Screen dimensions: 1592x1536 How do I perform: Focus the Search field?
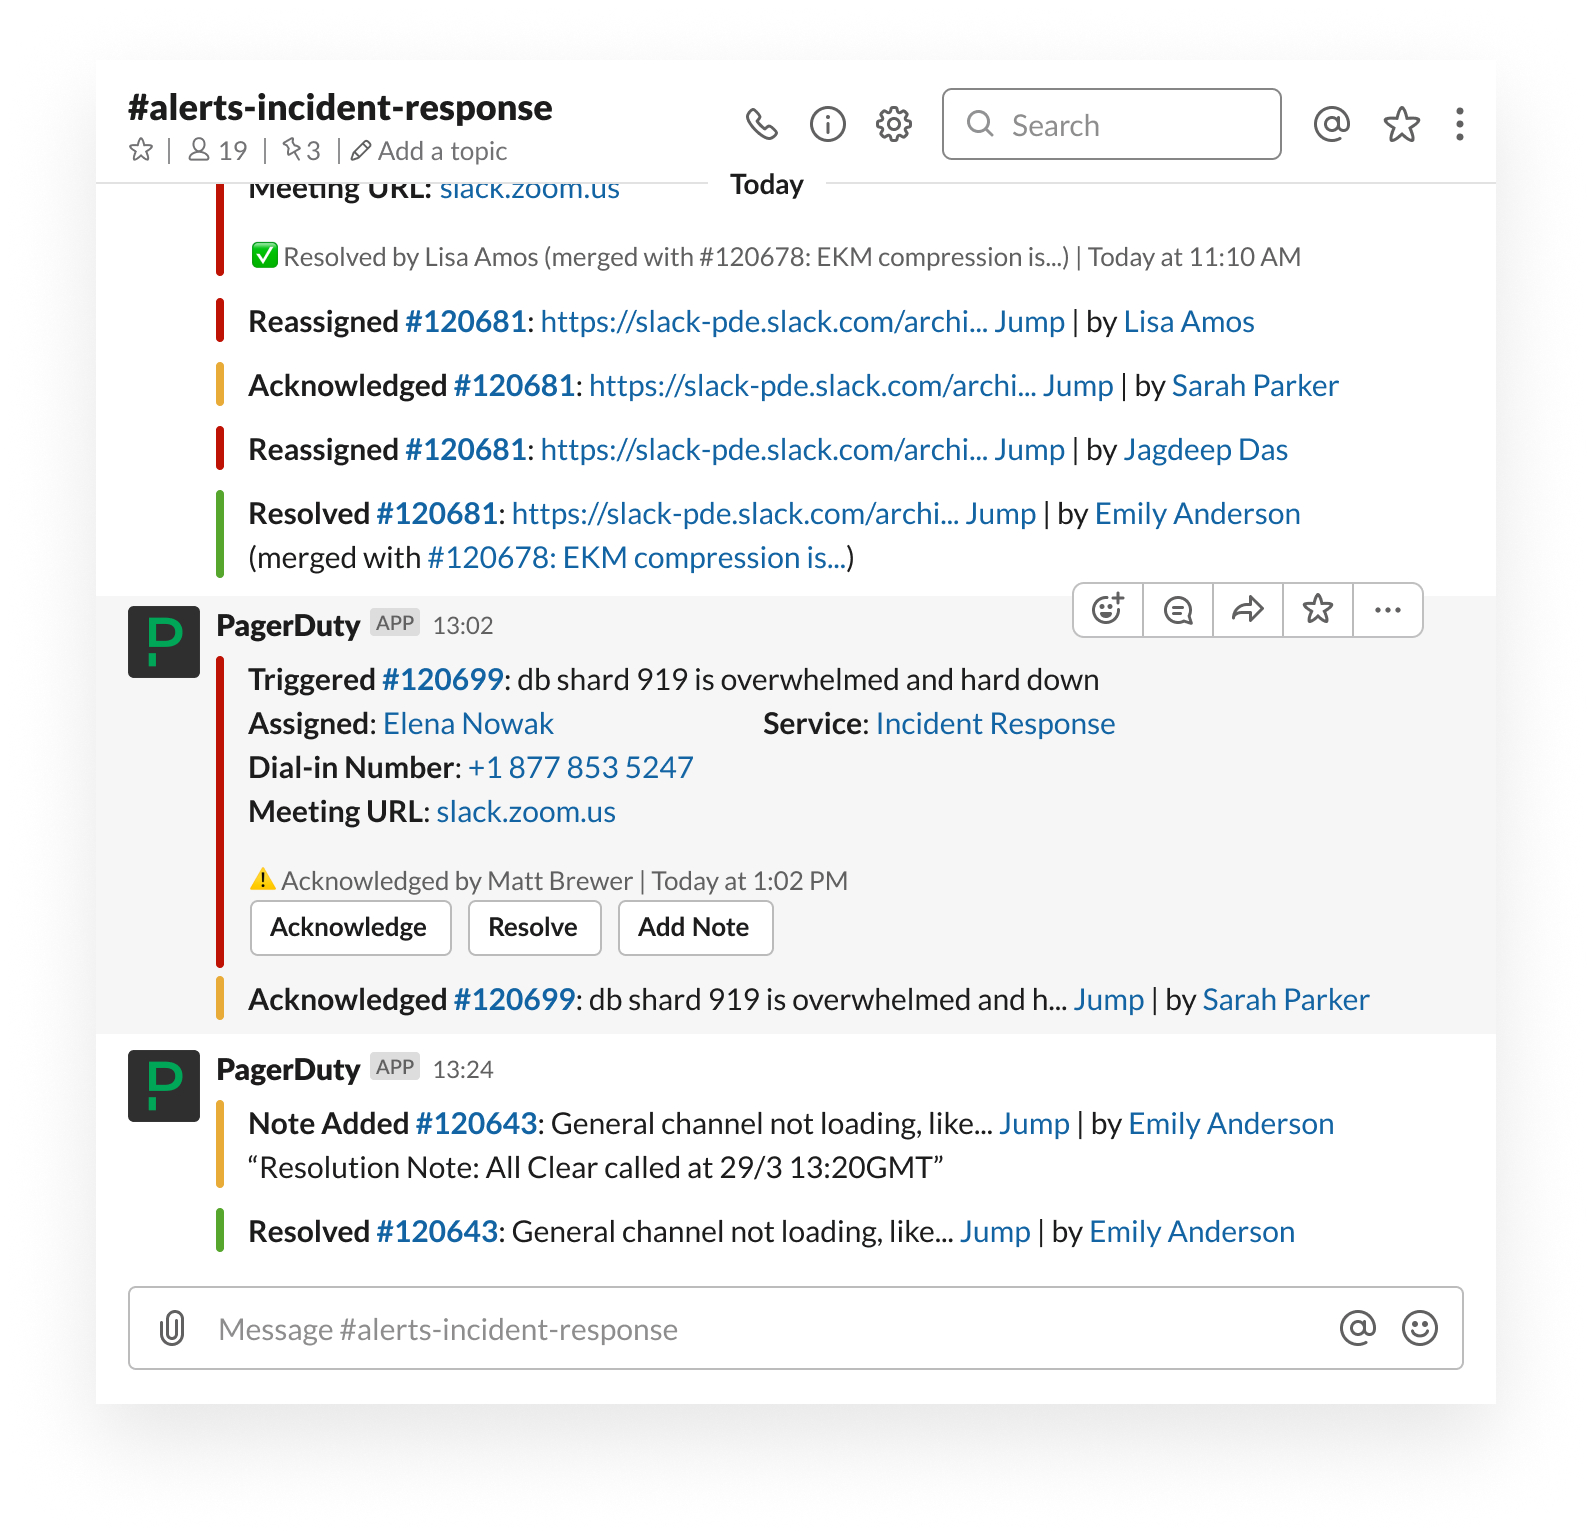(x=1111, y=124)
